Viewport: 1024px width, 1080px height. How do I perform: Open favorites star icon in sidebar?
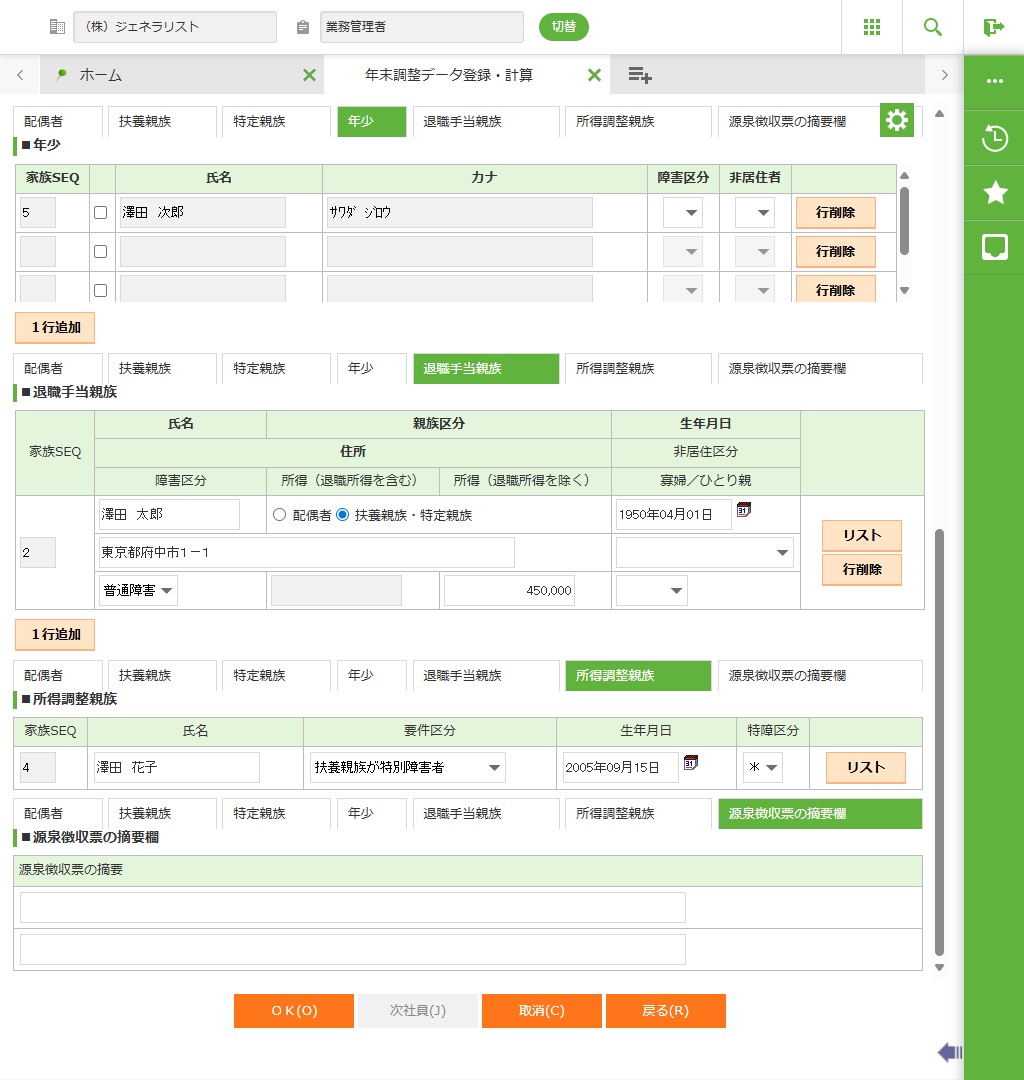(995, 193)
